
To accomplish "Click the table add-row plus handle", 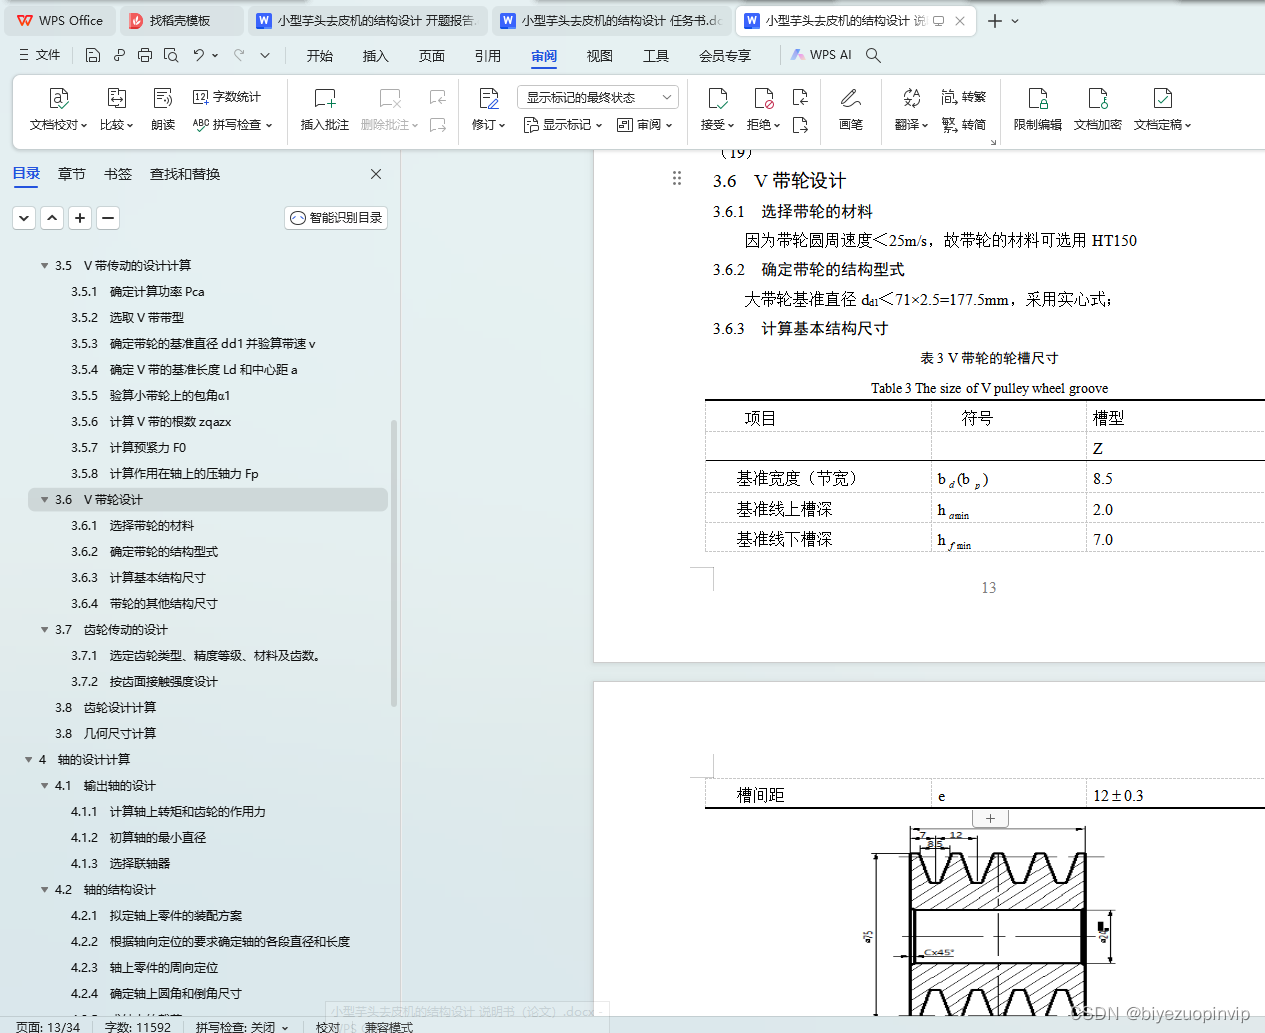I will (990, 818).
